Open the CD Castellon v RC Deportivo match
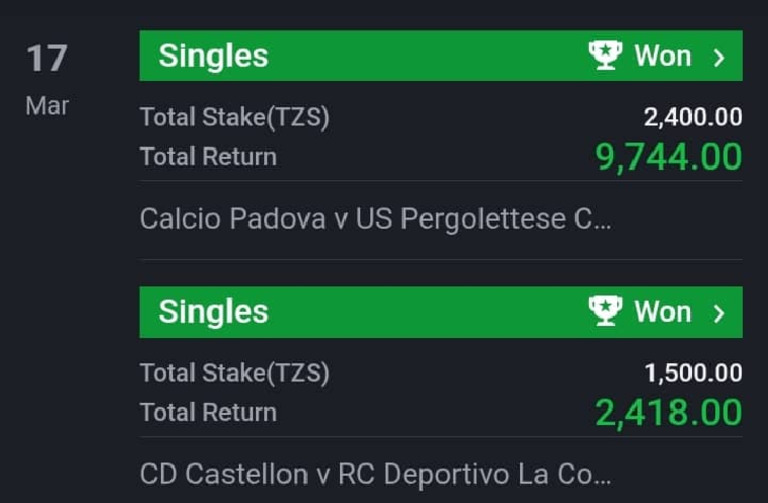Viewport: 768px width, 503px height. [375, 473]
